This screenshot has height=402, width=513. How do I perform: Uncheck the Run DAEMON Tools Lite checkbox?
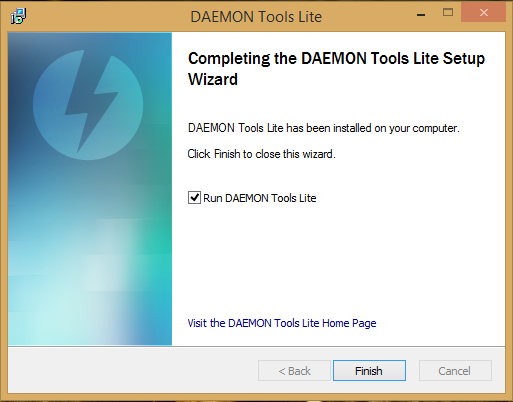point(194,198)
